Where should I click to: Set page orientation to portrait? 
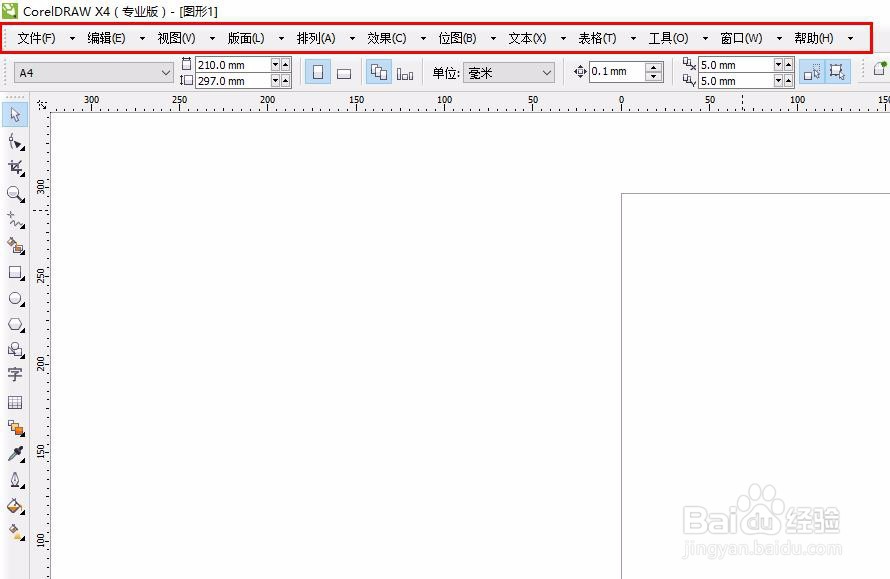point(318,73)
